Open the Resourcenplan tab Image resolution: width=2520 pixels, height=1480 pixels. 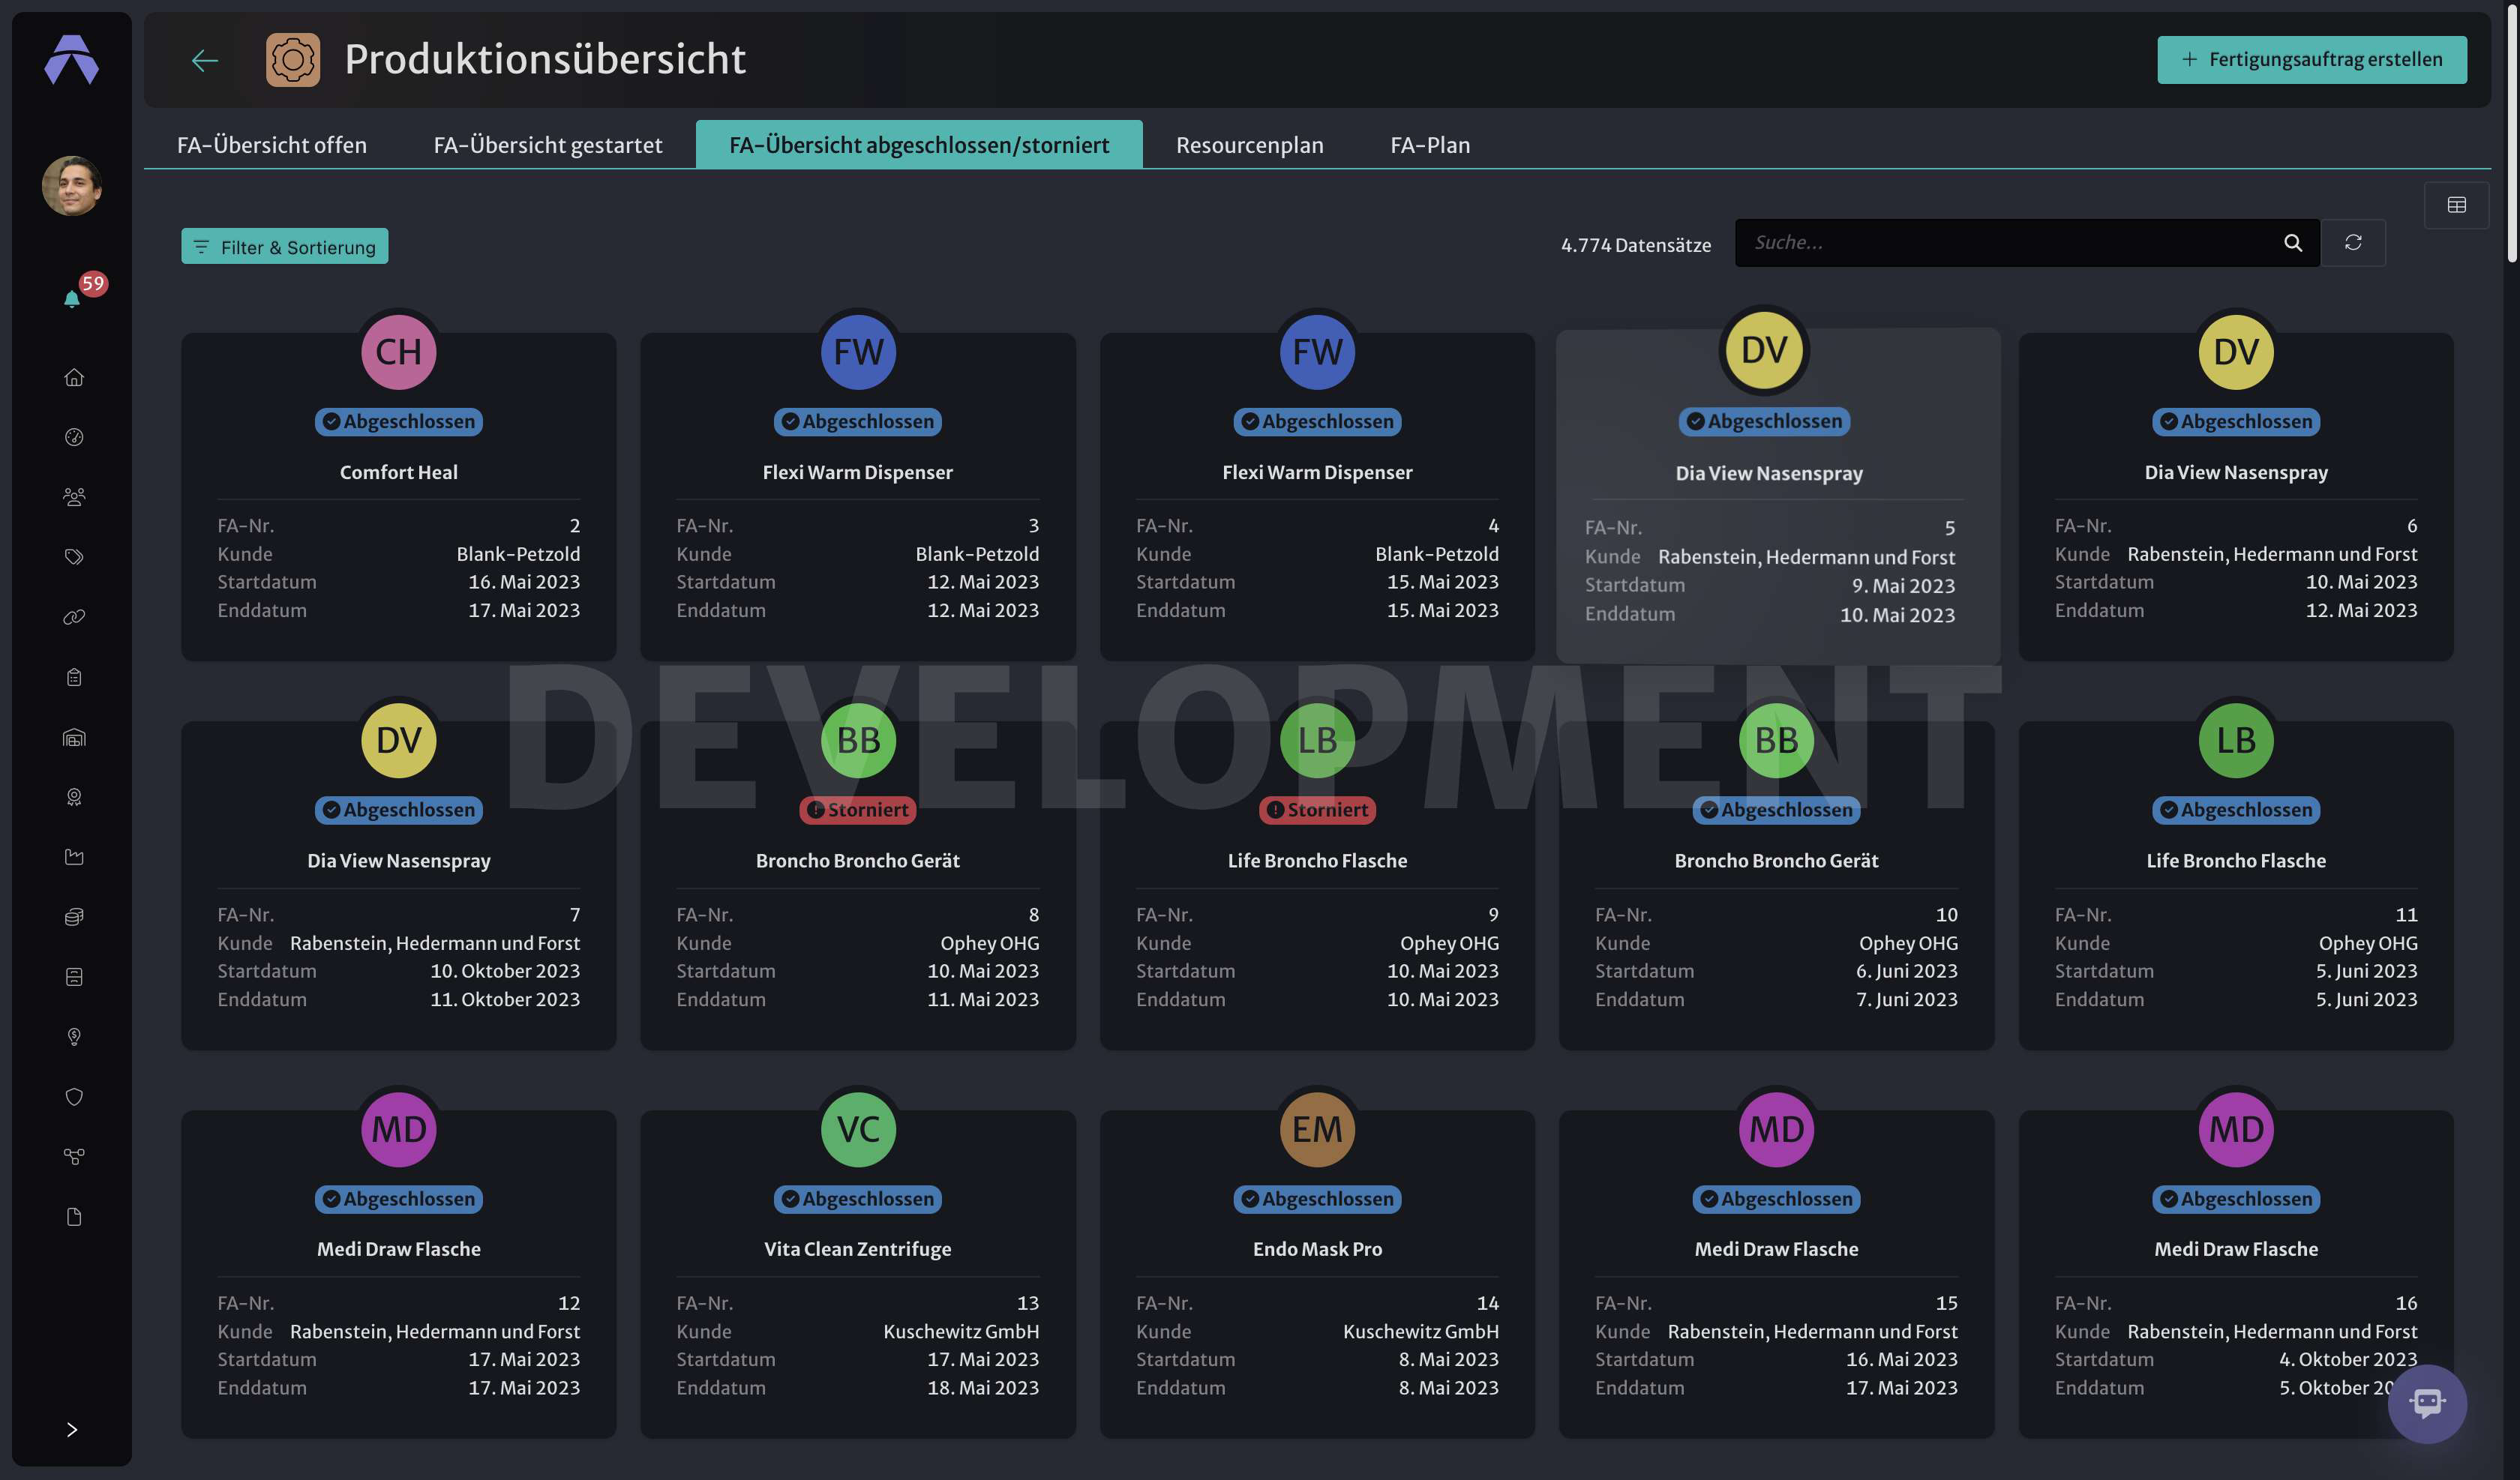[1249, 145]
